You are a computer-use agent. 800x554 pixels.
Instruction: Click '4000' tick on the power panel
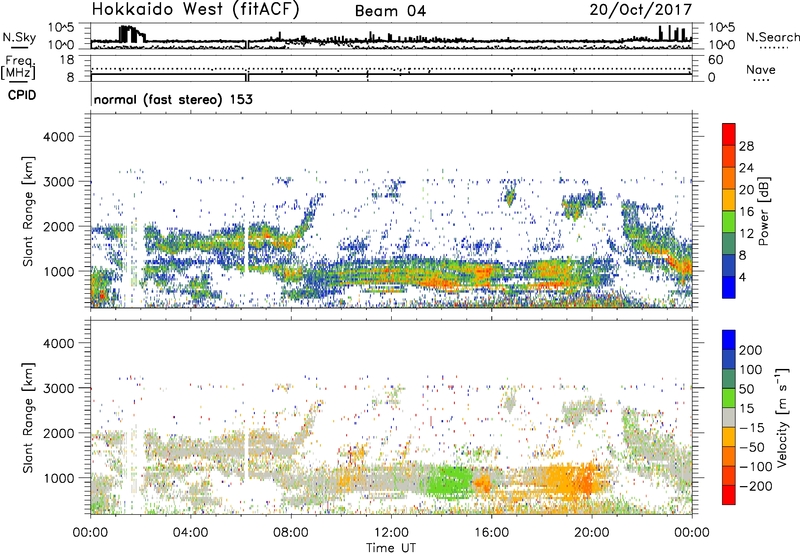[x=58, y=137]
